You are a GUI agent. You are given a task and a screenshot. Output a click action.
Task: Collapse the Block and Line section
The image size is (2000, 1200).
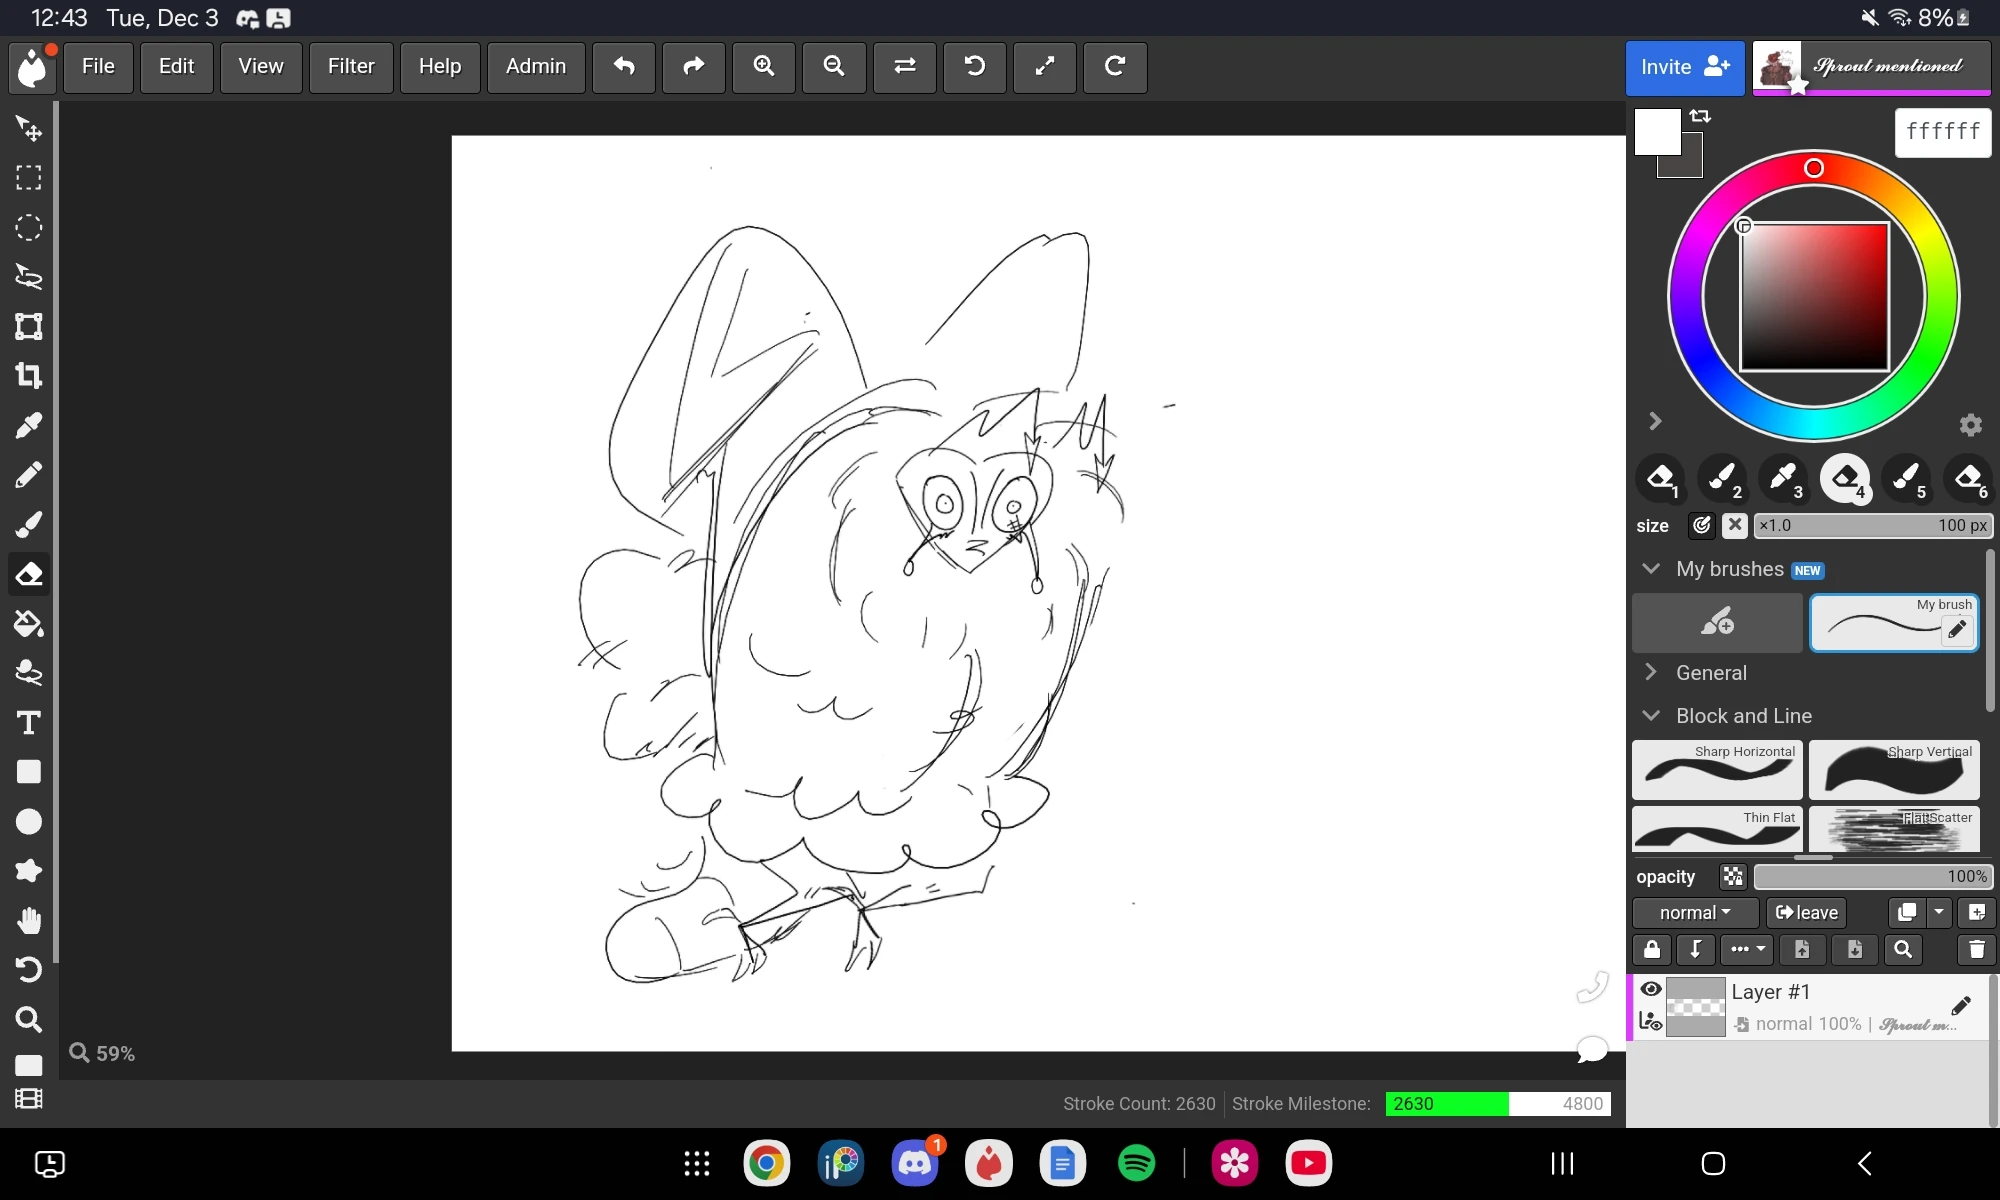tap(1743, 716)
